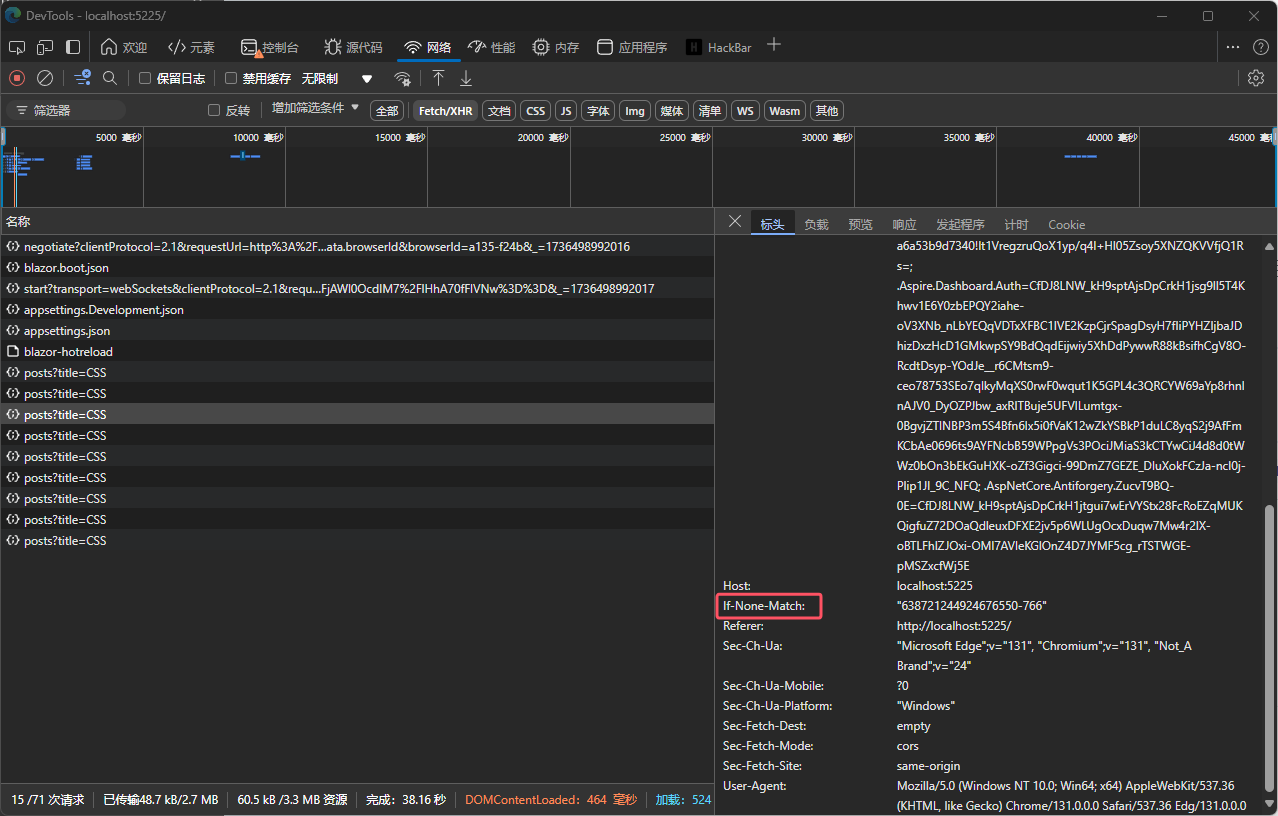The height and width of the screenshot is (816, 1278).
Task: Open the network conditions icon
Action: point(402,78)
